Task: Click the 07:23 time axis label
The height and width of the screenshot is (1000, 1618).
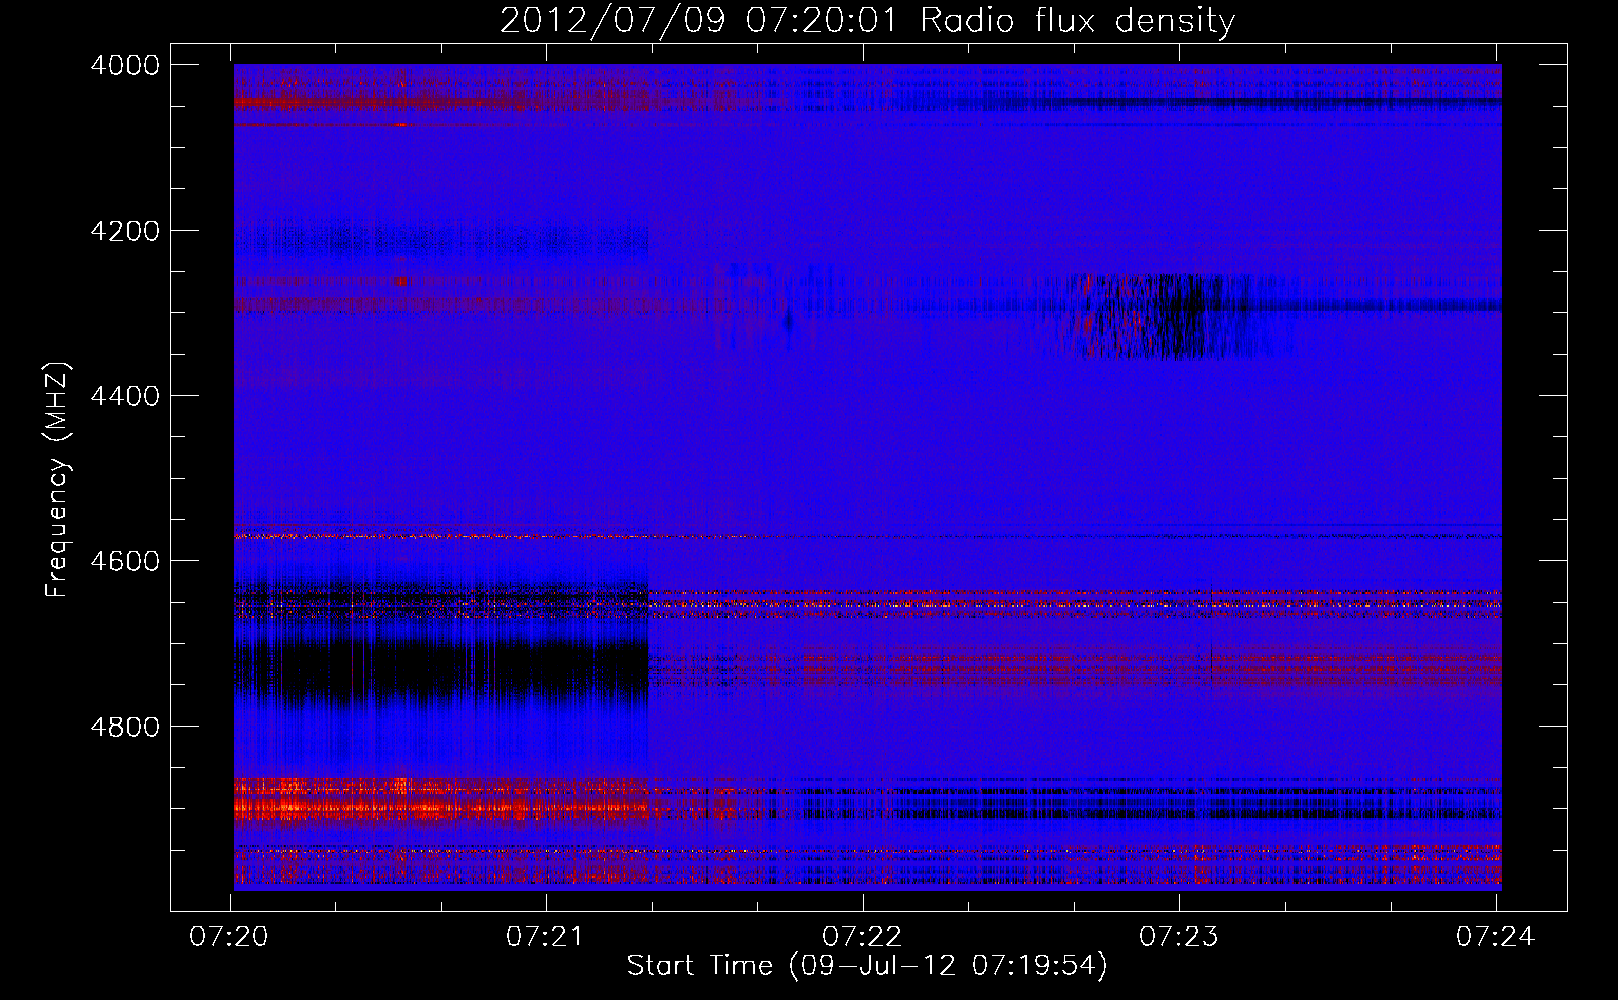Action: point(1179,937)
